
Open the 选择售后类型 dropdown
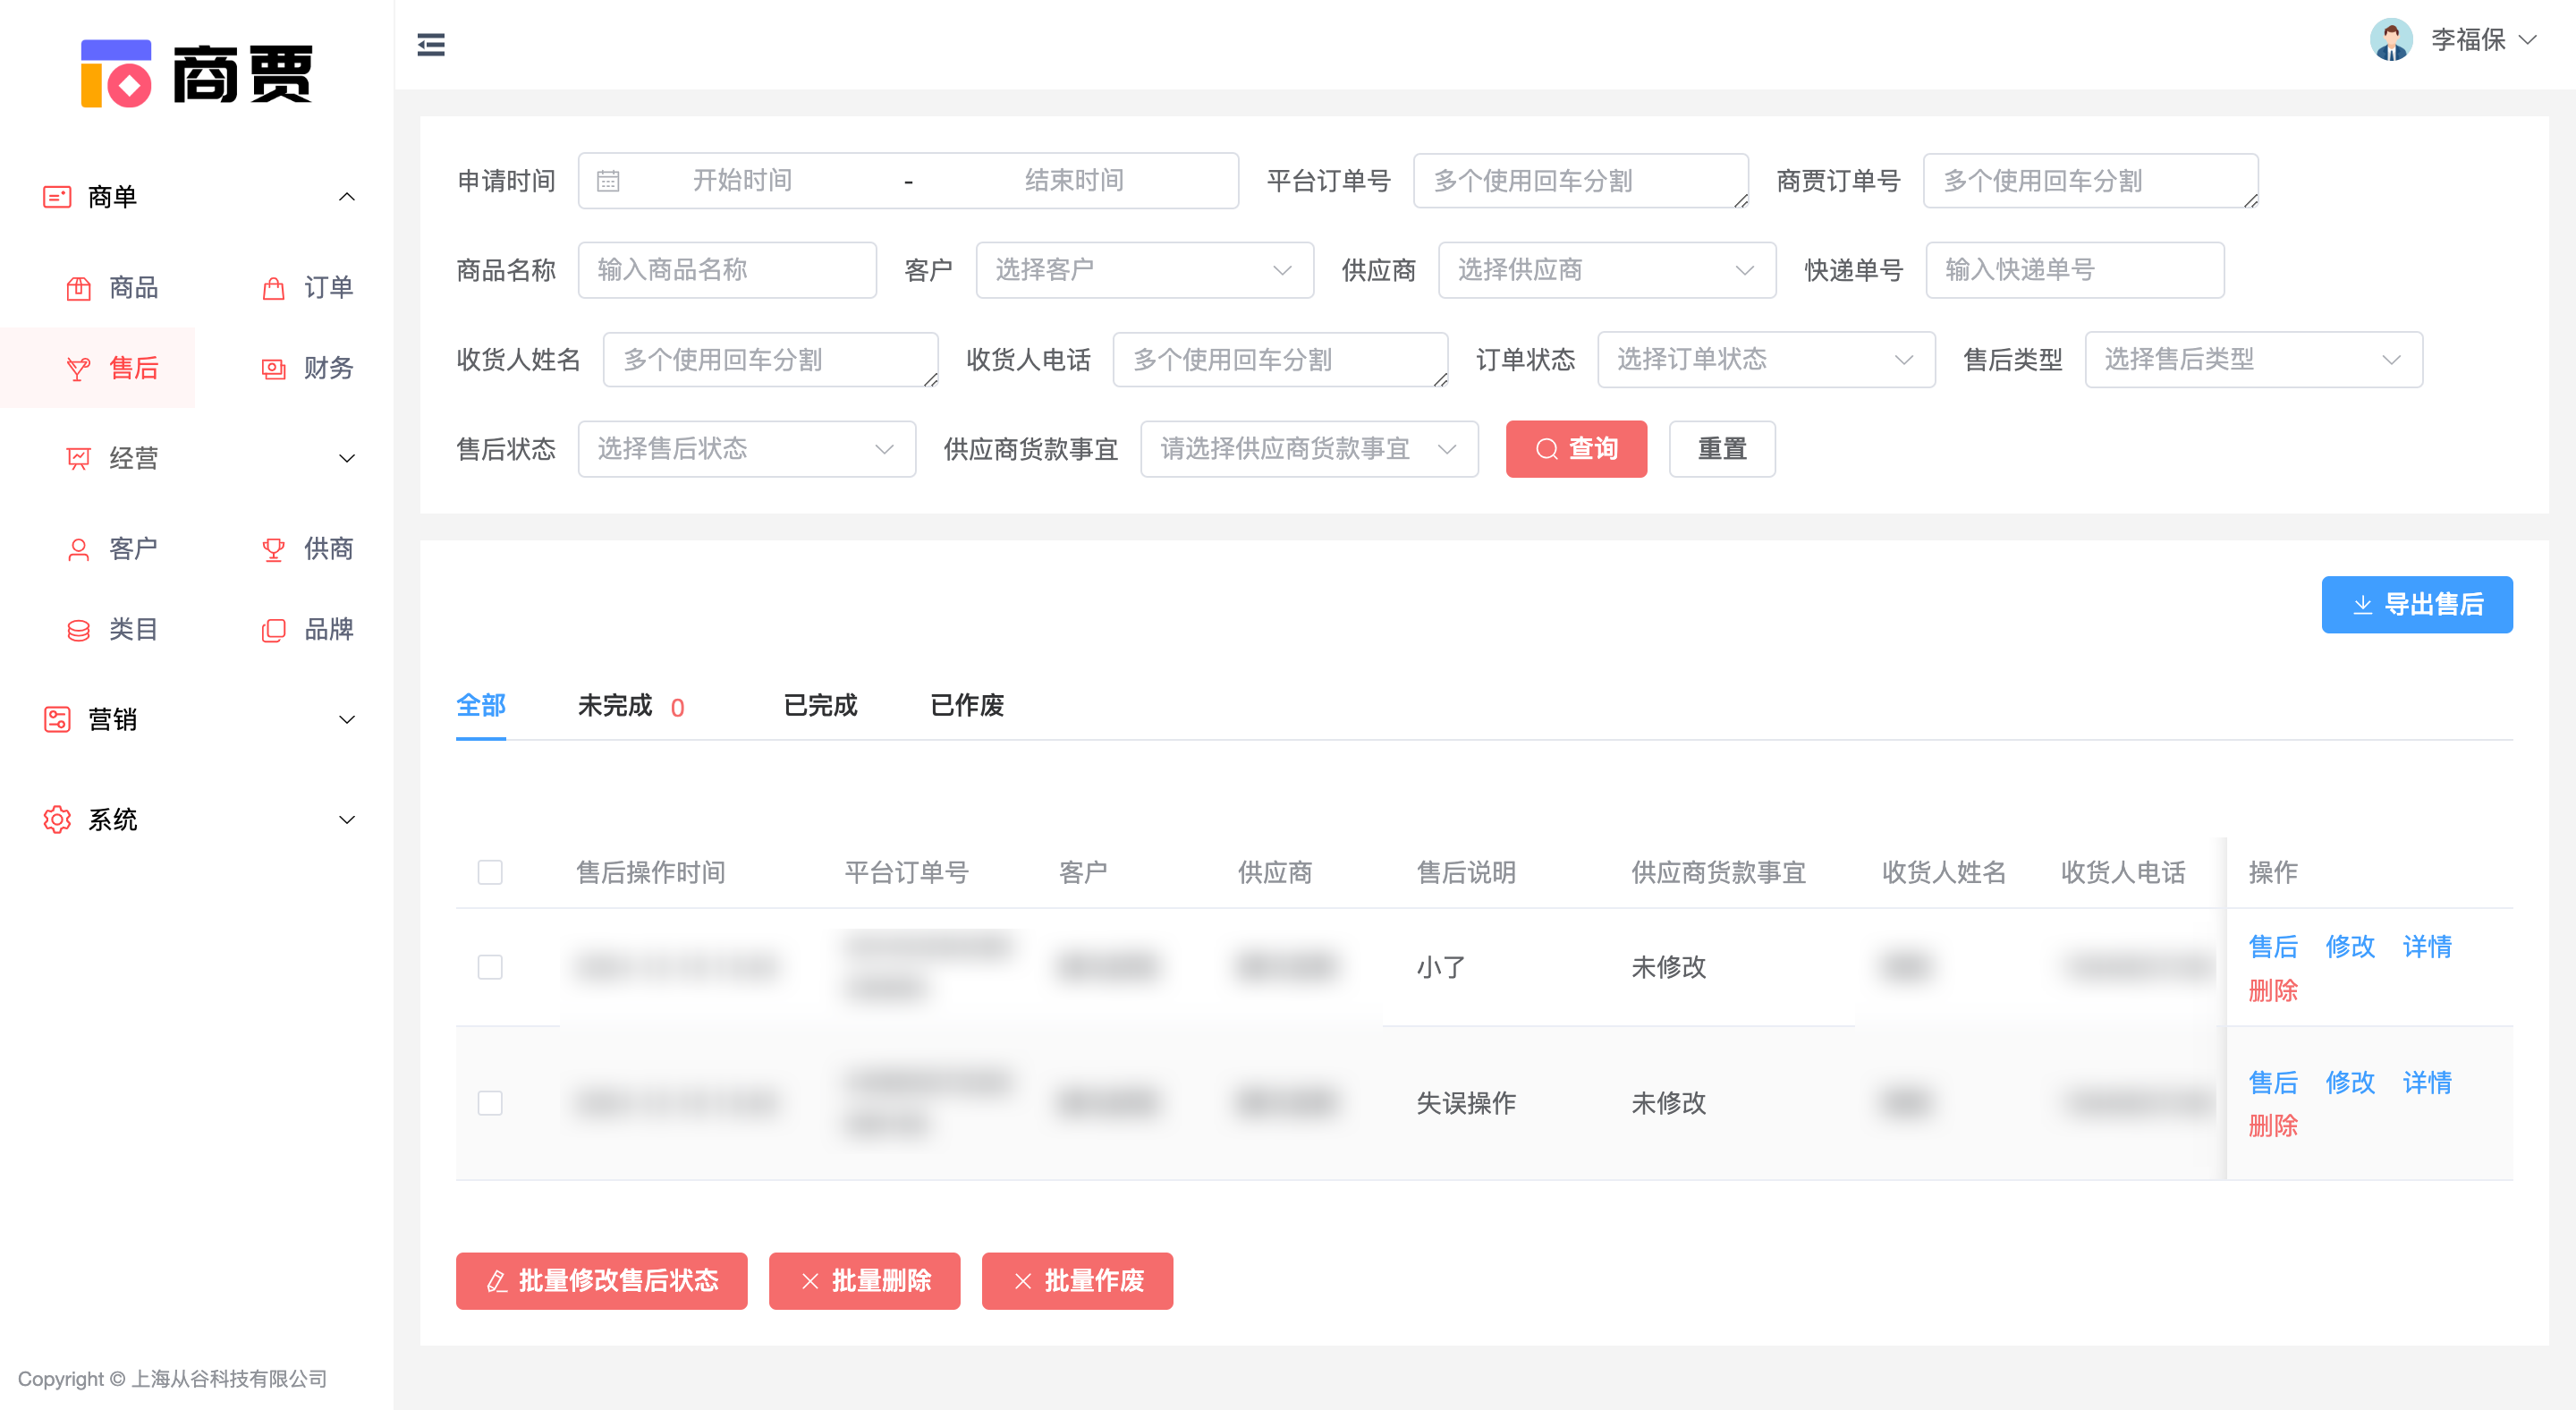(x=2252, y=359)
